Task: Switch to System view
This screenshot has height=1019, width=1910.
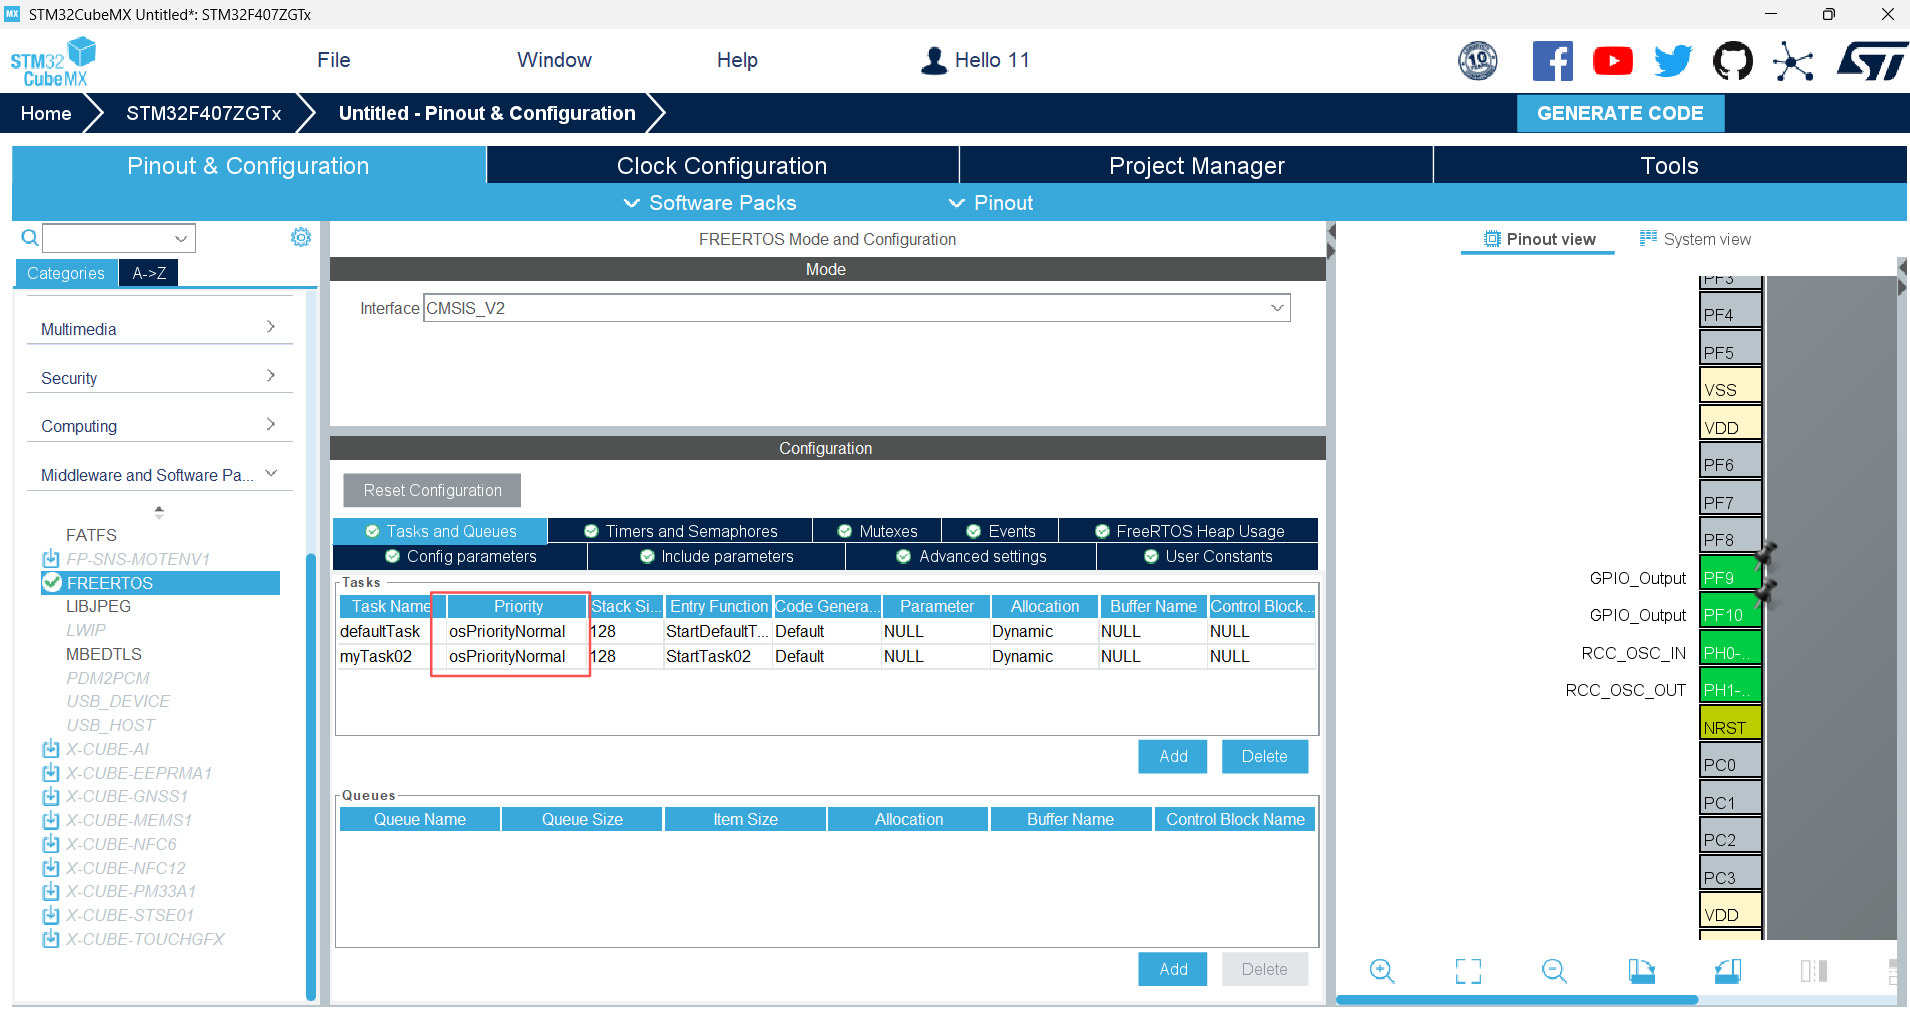Action: pos(1696,239)
